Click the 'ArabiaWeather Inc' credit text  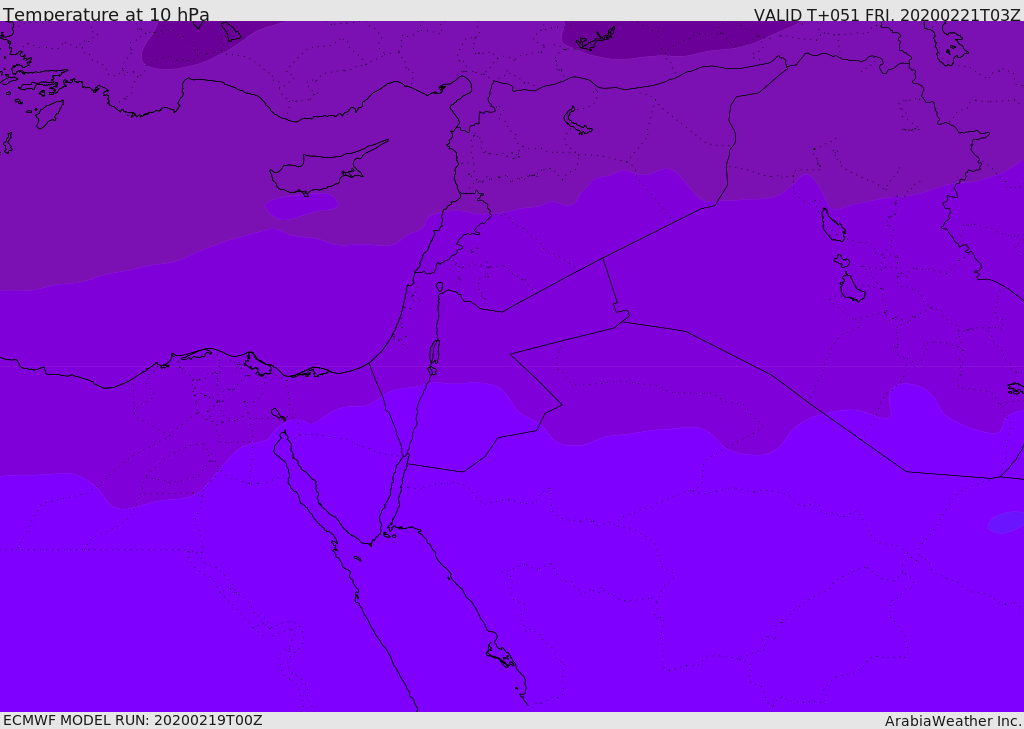pos(952,721)
